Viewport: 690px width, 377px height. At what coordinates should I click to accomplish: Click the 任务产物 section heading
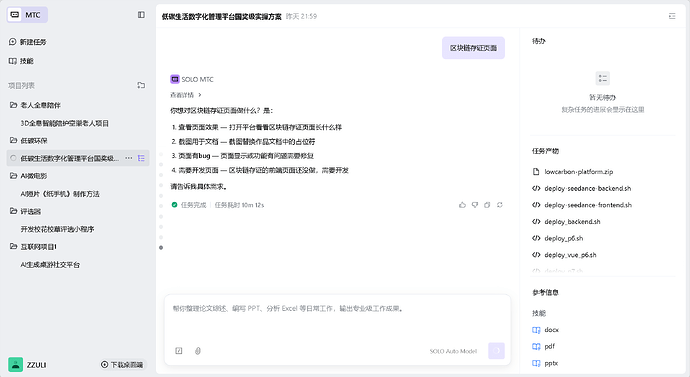tap(545, 151)
